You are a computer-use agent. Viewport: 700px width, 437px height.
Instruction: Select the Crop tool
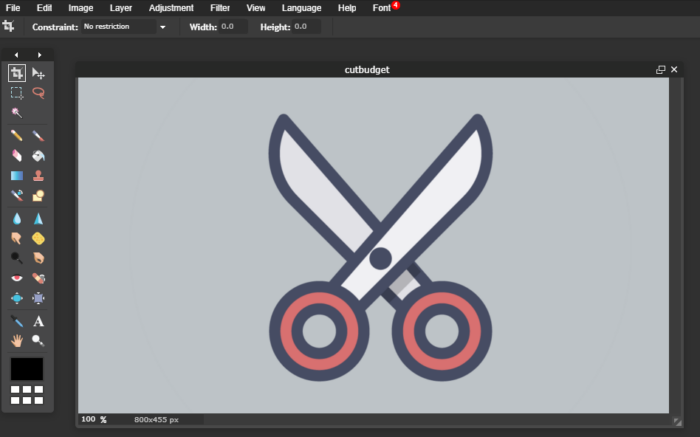pos(17,73)
